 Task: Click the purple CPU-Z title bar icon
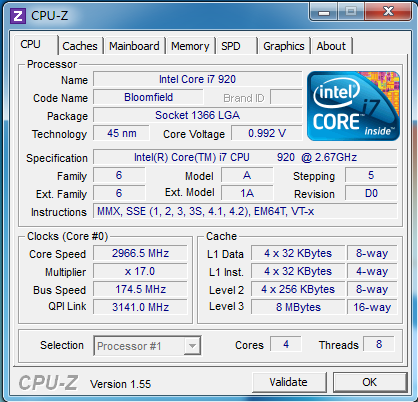[18, 16]
